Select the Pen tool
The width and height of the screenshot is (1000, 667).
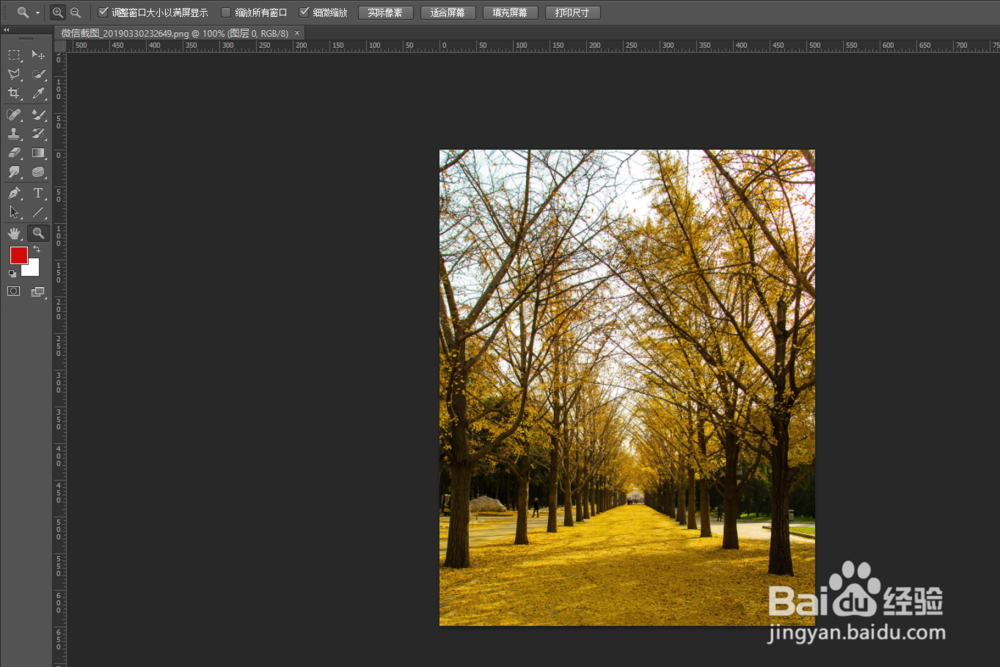14,193
